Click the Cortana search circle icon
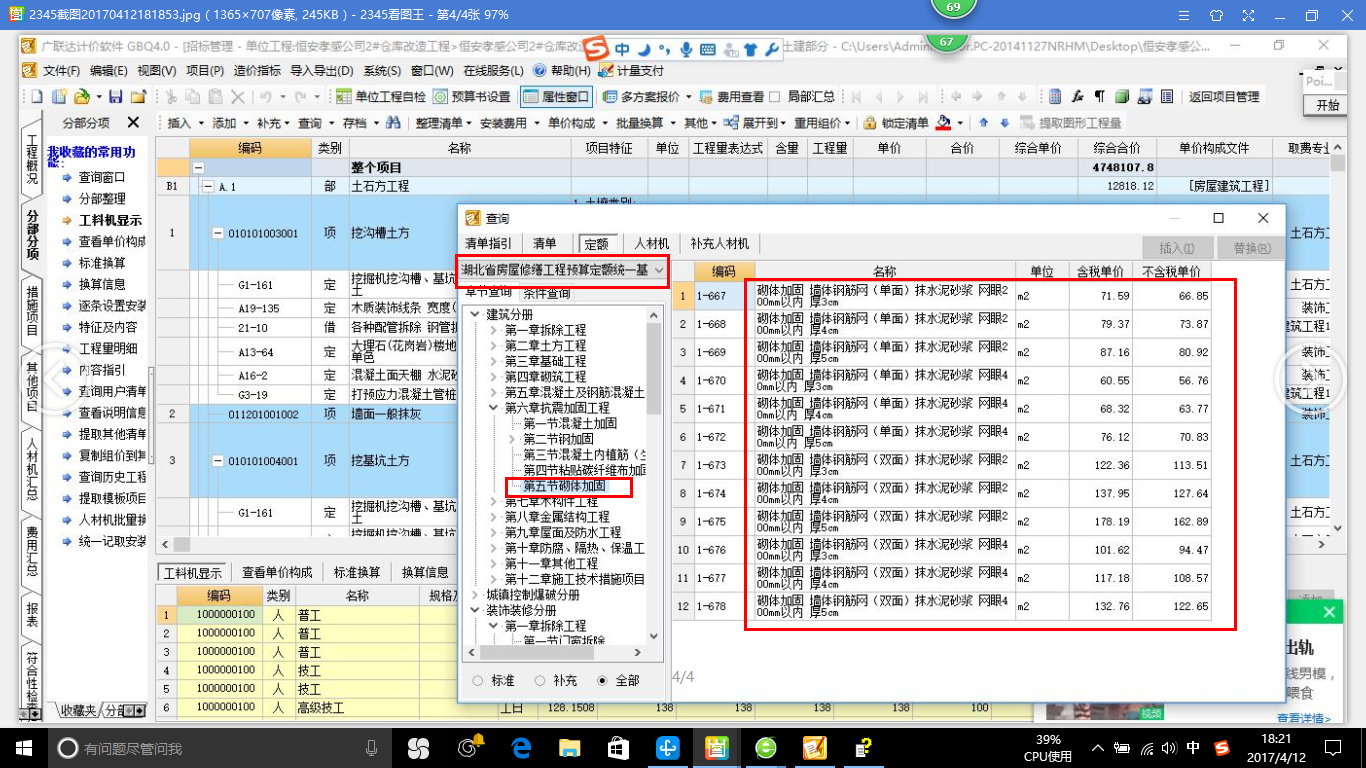Image resolution: width=1366 pixels, height=768 pixels. [x=68, y=748]
